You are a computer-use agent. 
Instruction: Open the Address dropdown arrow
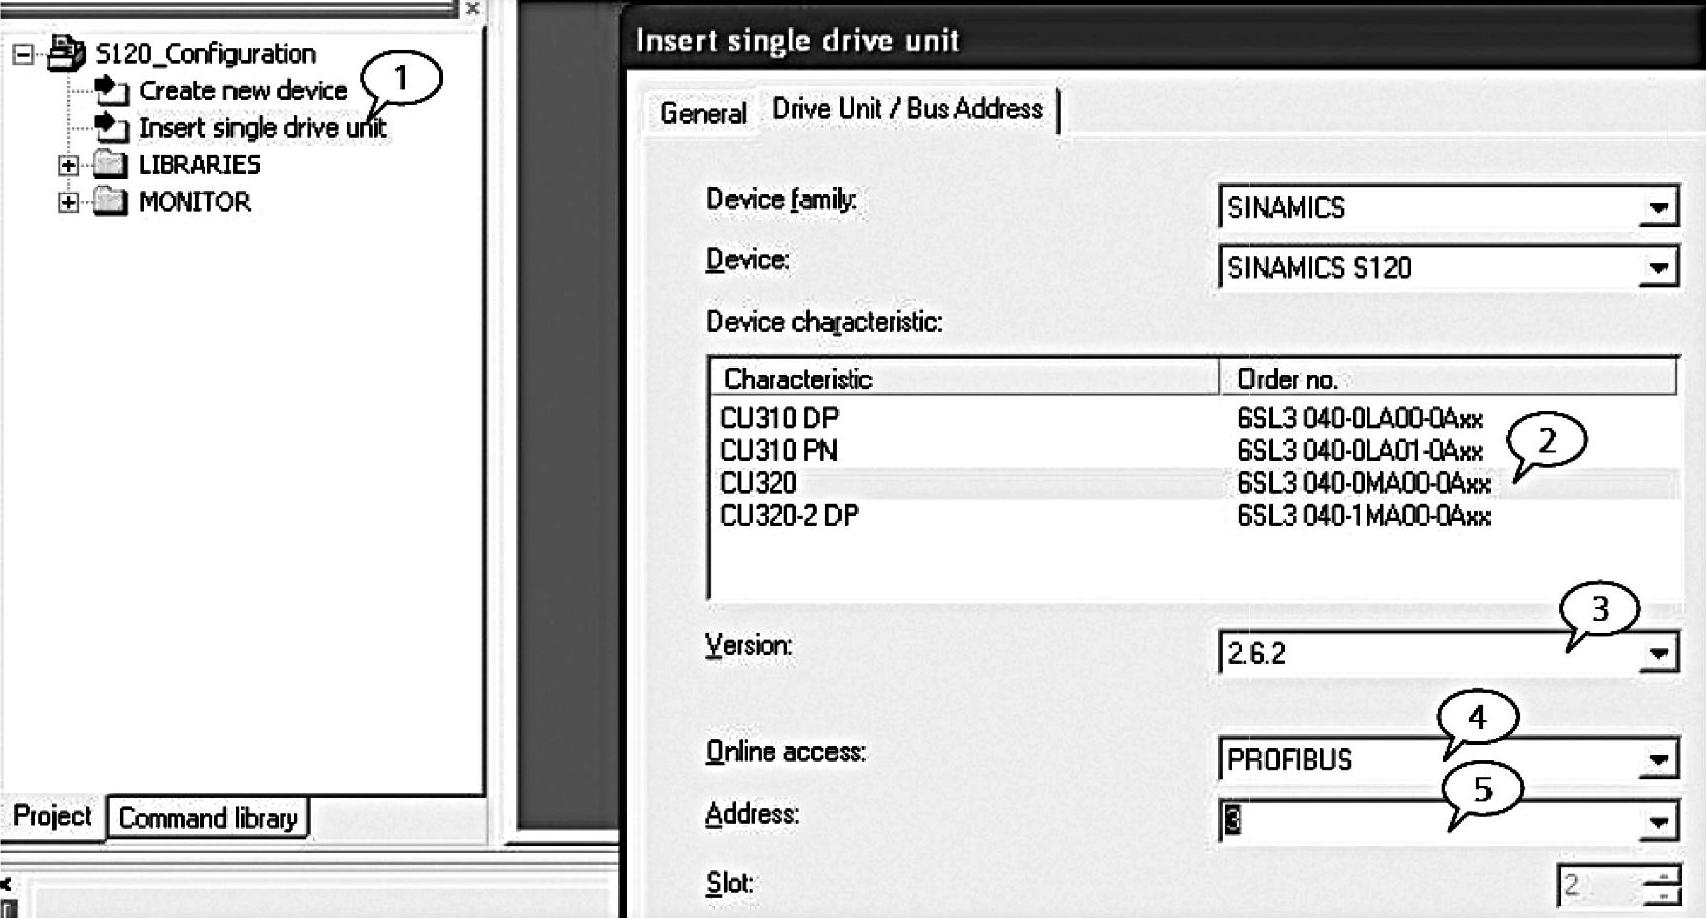(x=1659, y=822)
